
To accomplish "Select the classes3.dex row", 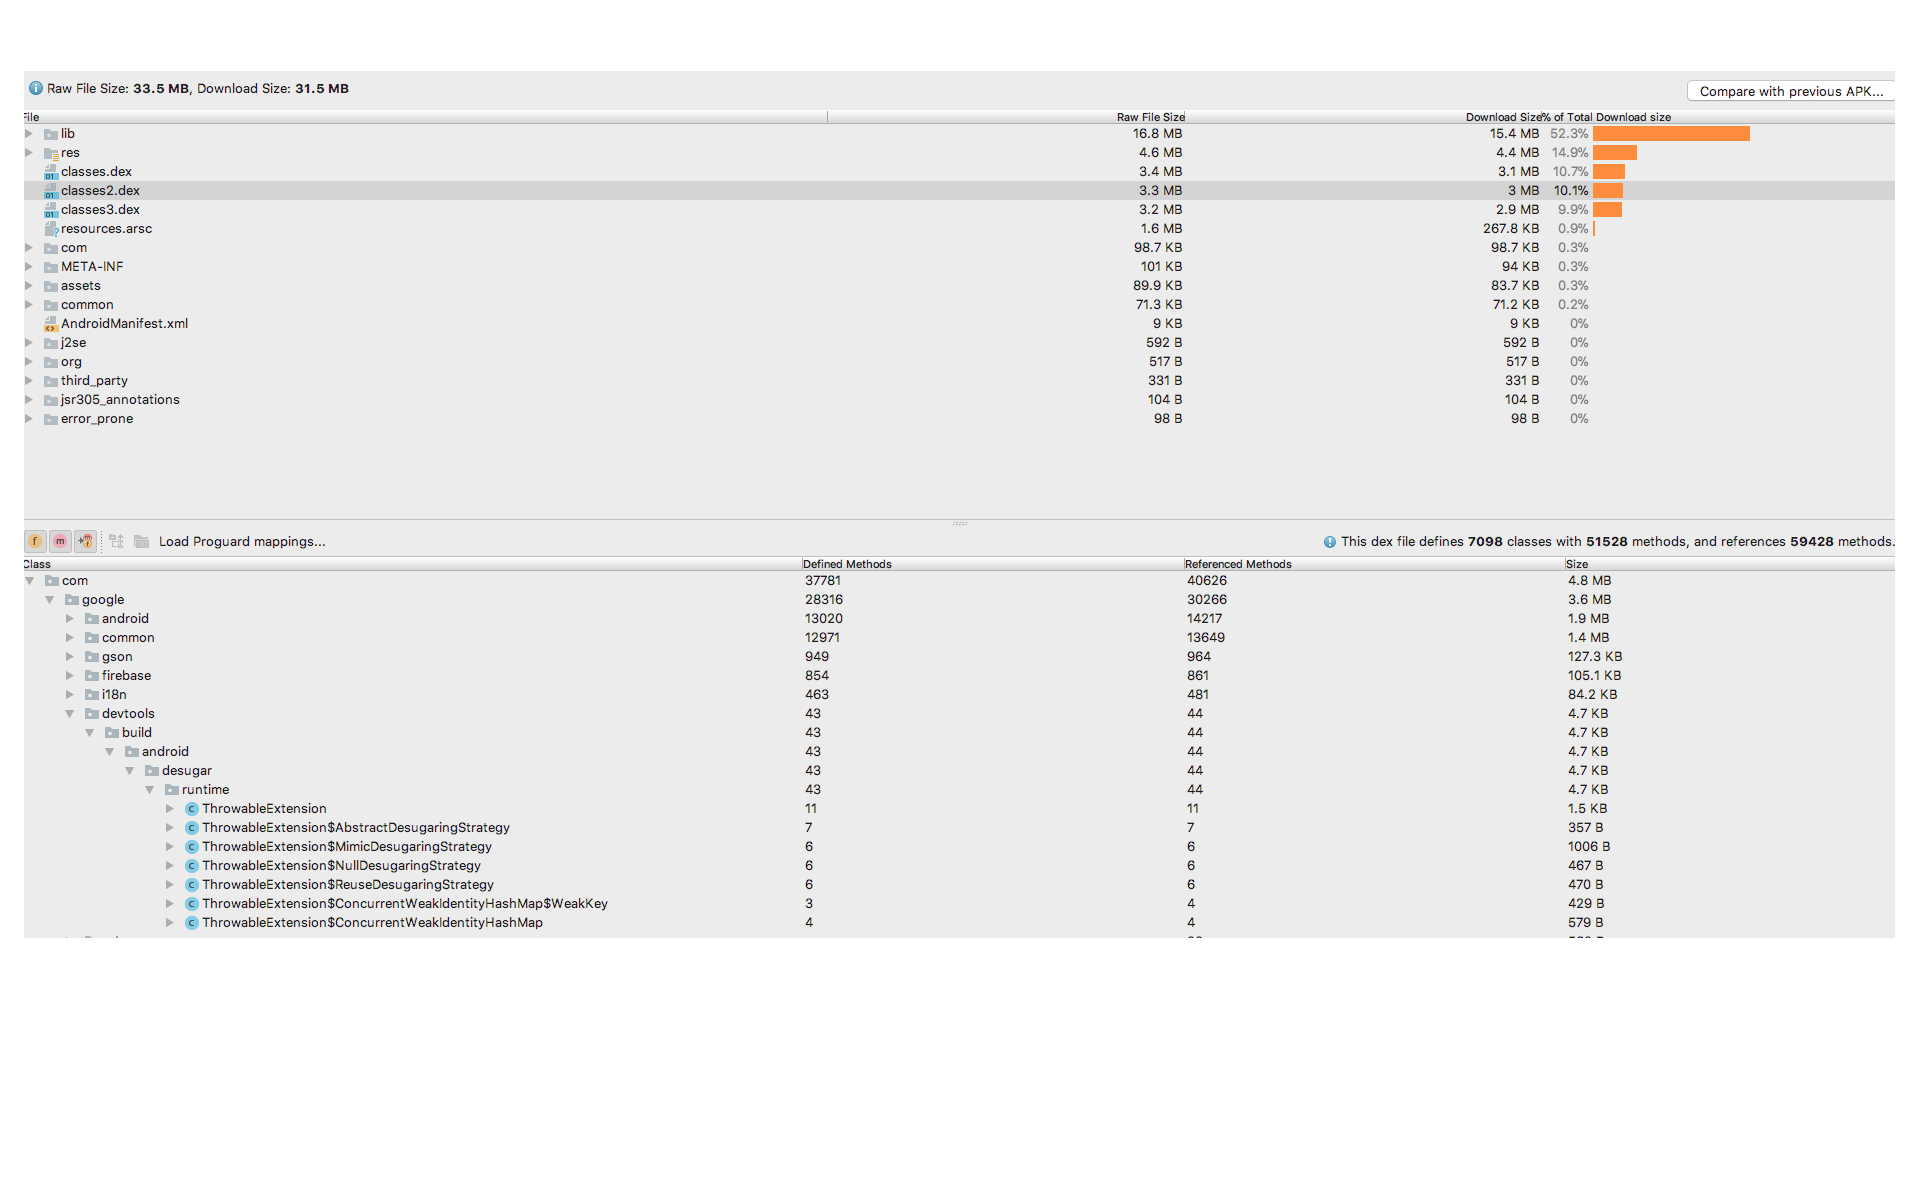I will coord(100,210).
